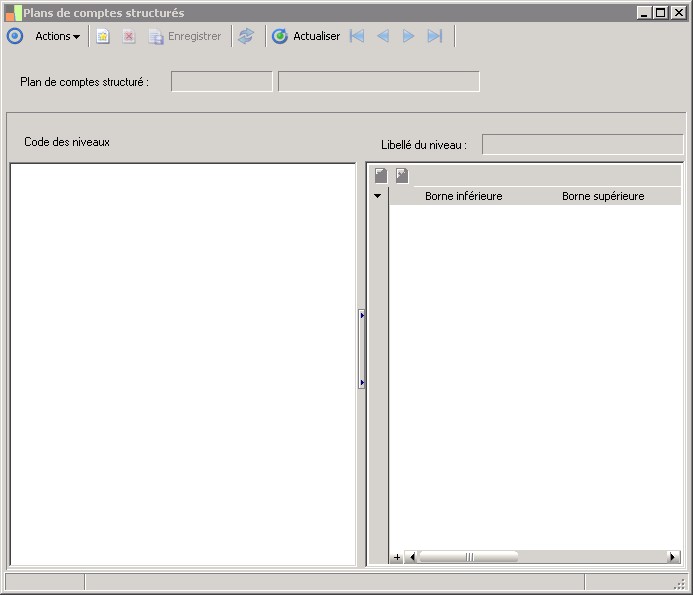Click the wider Plan de comptes description field

click(378, 82)
